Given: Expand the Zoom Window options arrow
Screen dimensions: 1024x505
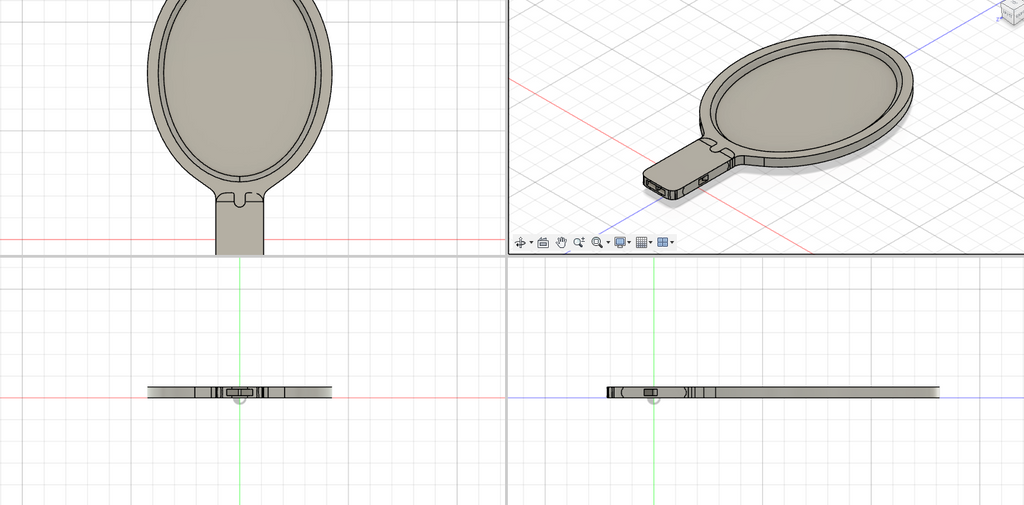Looking at the screenshot, I should pyautogui.click(x=608, y=243).
